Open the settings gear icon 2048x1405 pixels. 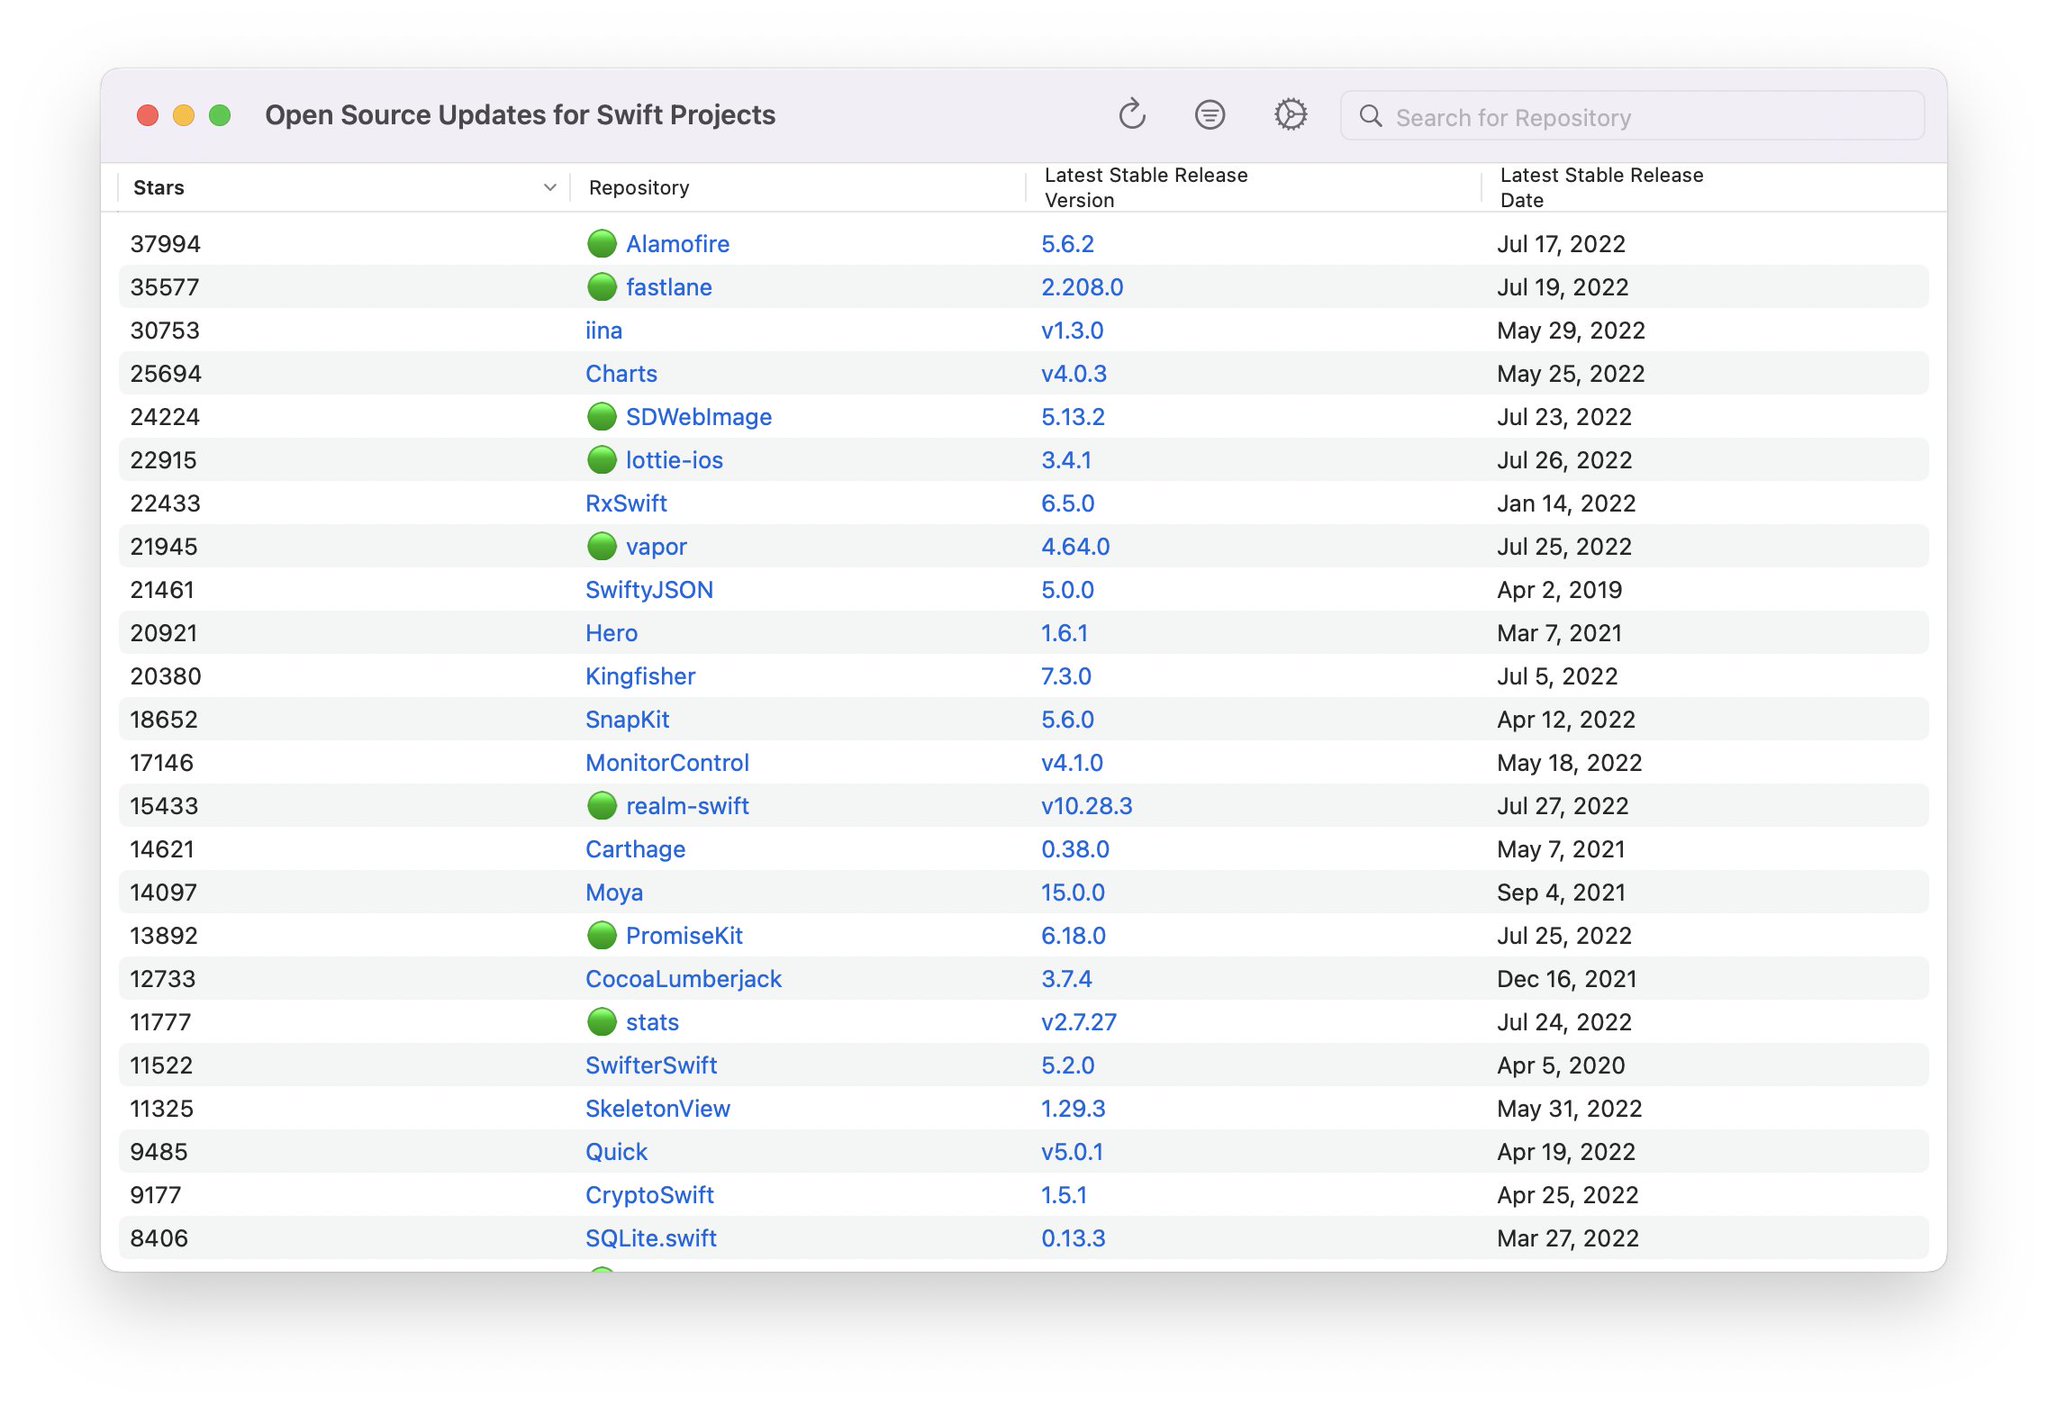(x=1290, y=115)
